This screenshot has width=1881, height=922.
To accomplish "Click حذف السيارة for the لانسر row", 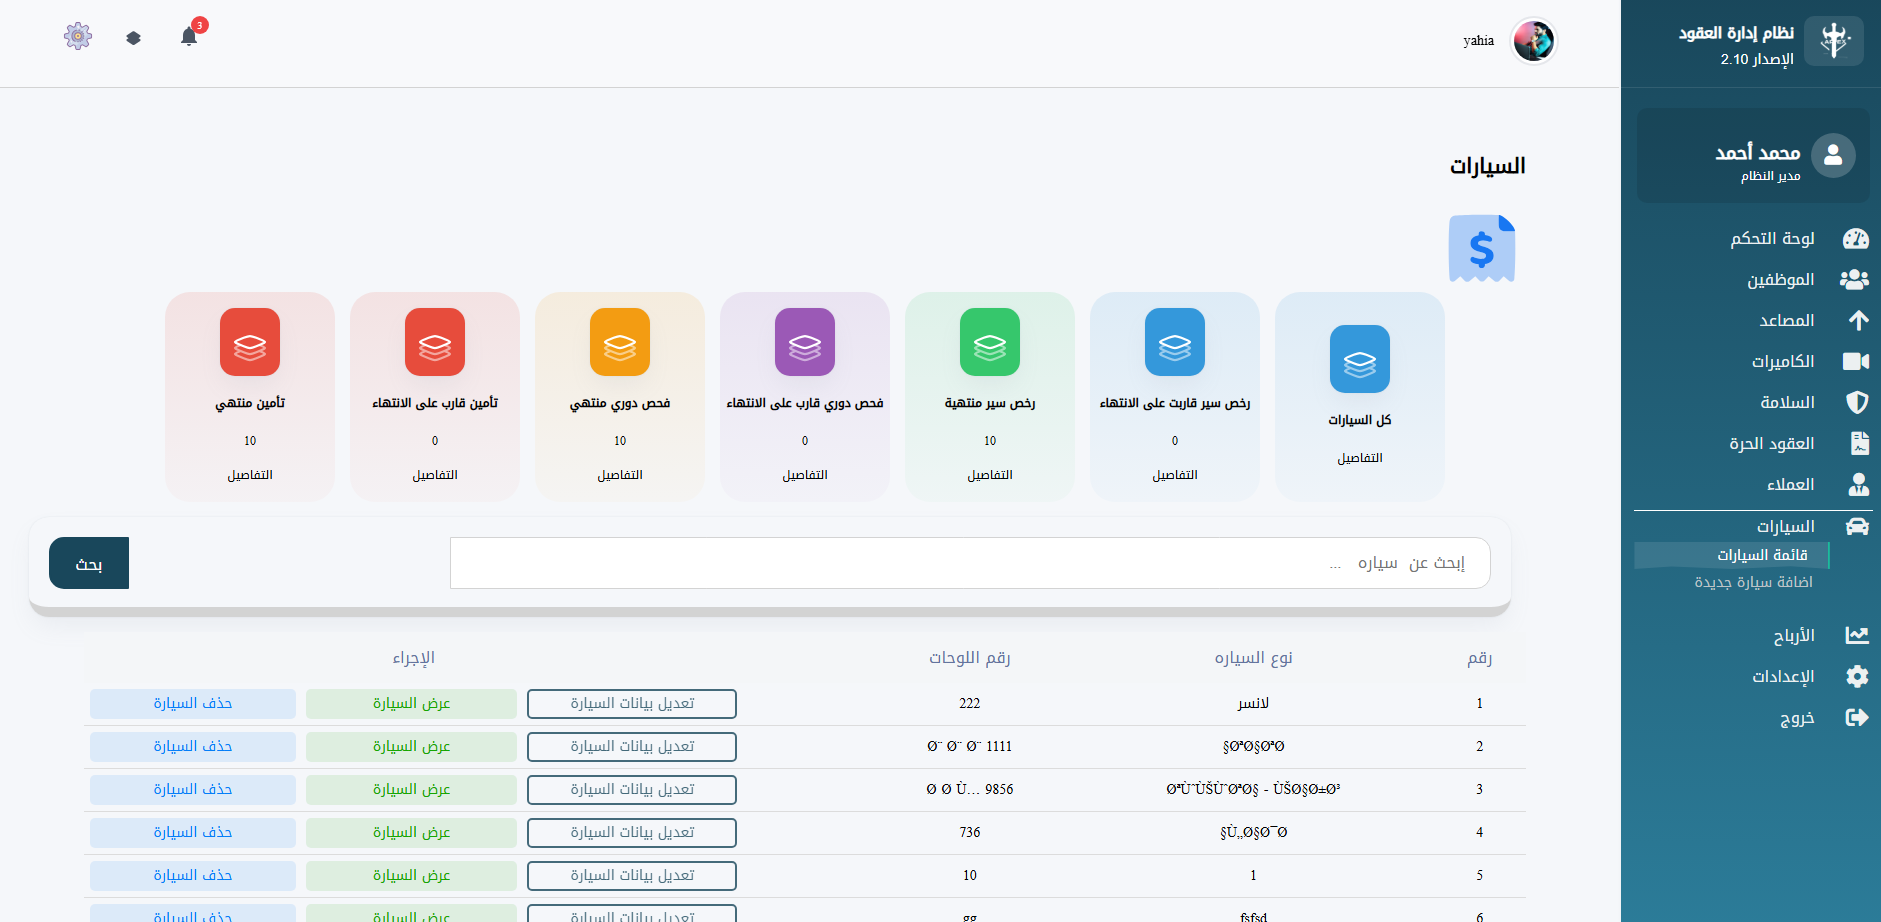I will pos(192,703).
